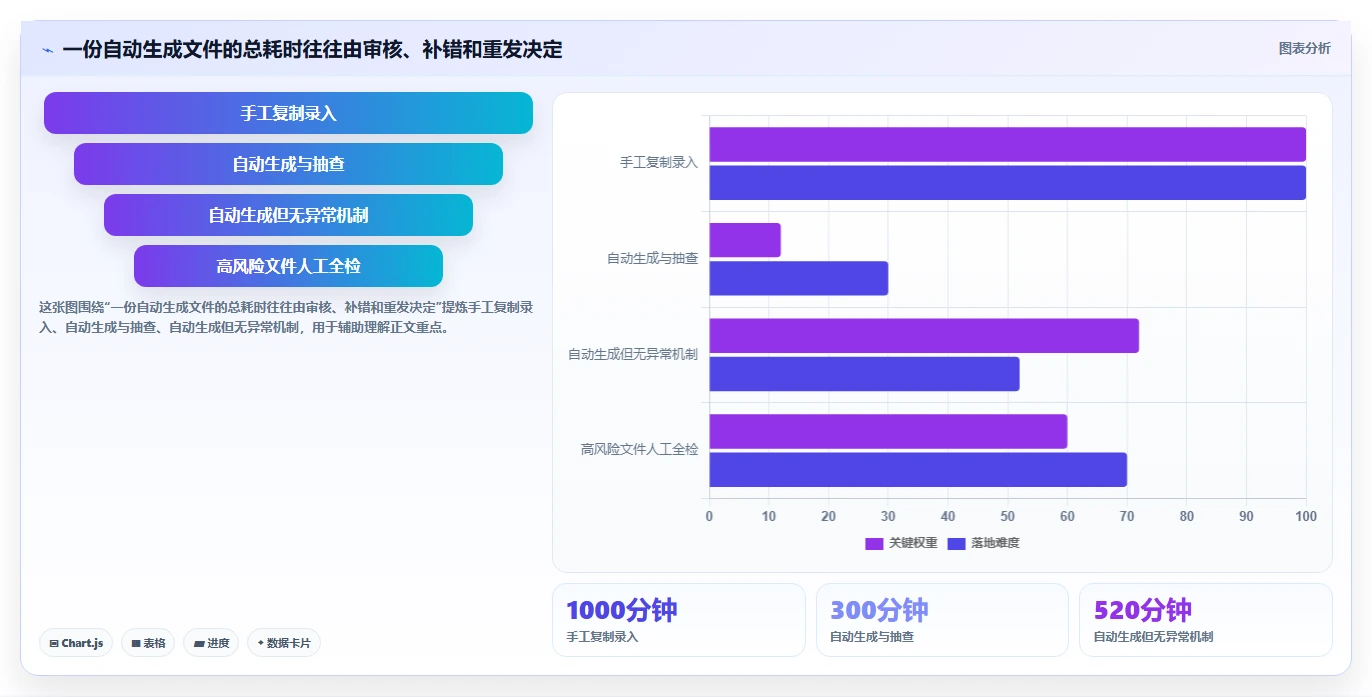This screenshot has height=697, width=1372.
Task: Select the 手工复制录入 funnel stage
Action: (x=288, y=113)
